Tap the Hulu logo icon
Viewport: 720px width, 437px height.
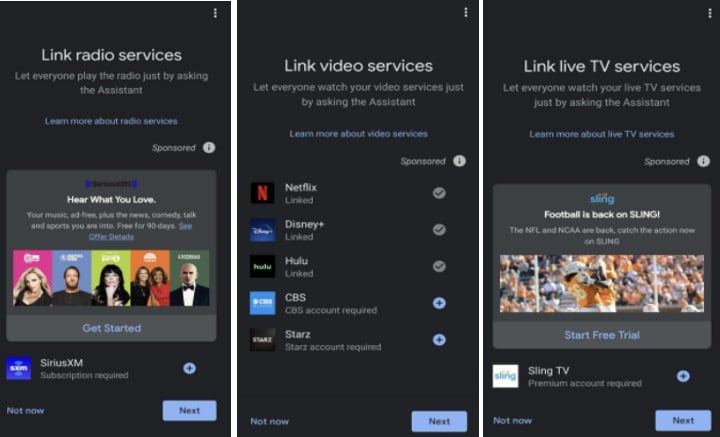click(263, 266)
